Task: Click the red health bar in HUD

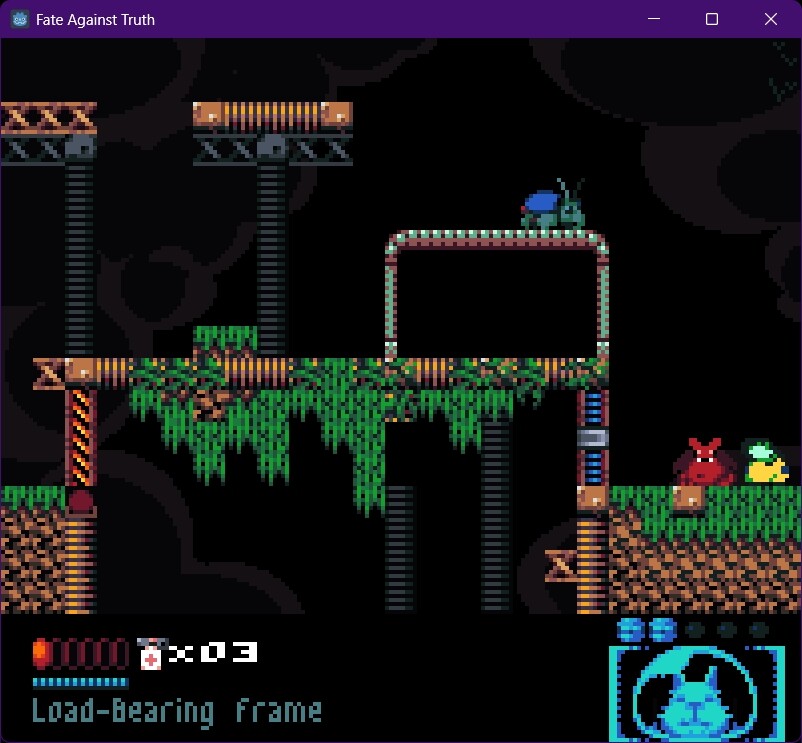Action: [x=80, y=653]
